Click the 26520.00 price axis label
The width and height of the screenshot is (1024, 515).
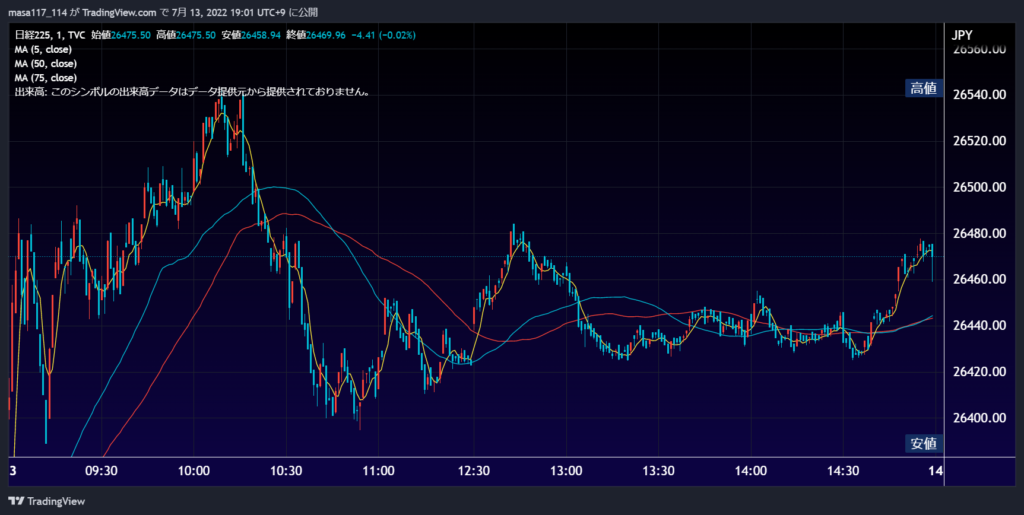pyautogui.click(x=978, y=141)
